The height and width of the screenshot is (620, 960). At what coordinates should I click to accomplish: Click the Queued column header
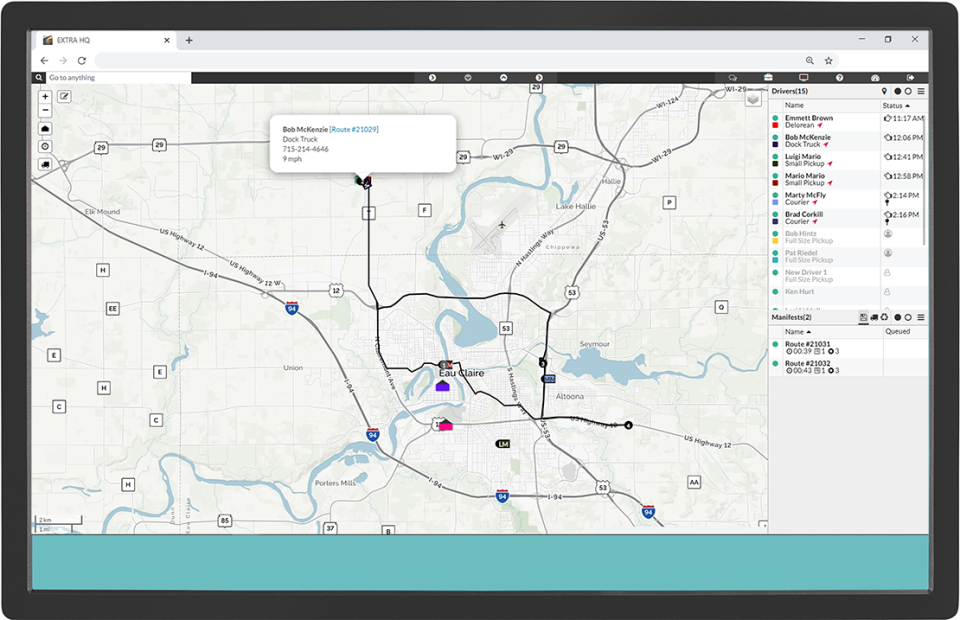click(x=898, y=332)
